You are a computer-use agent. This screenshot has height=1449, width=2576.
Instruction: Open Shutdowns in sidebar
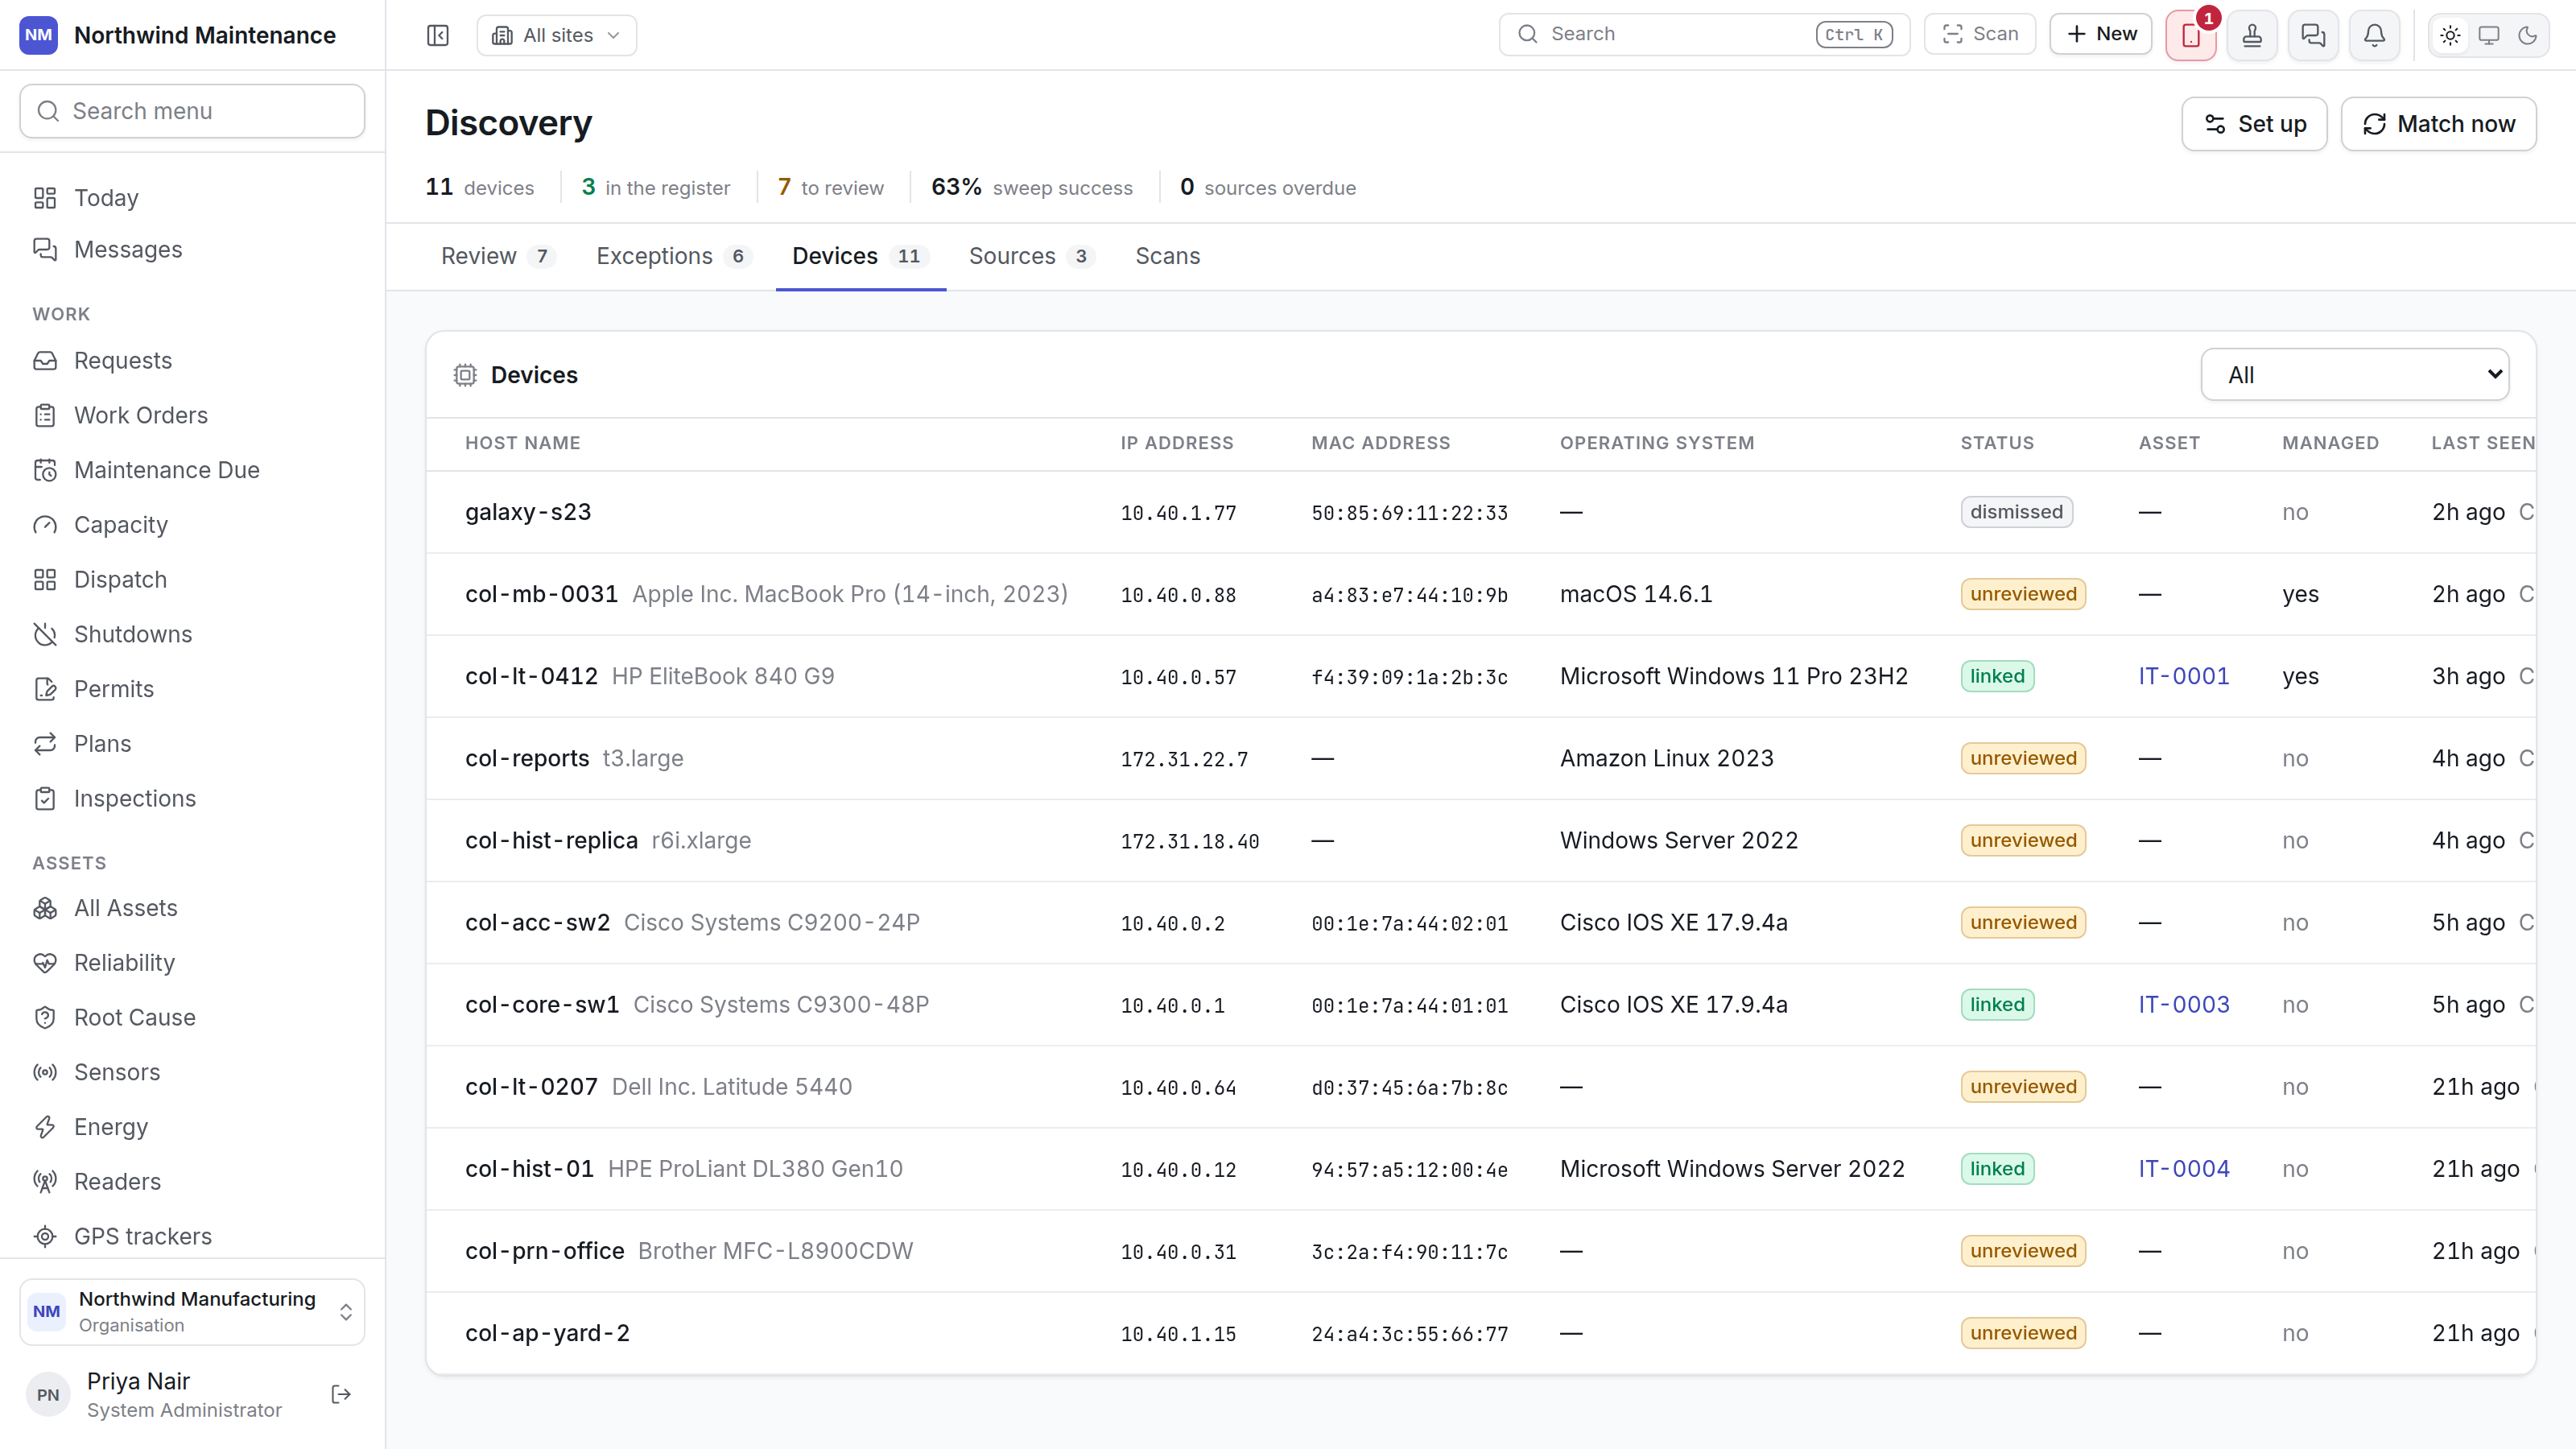(192, 634)
